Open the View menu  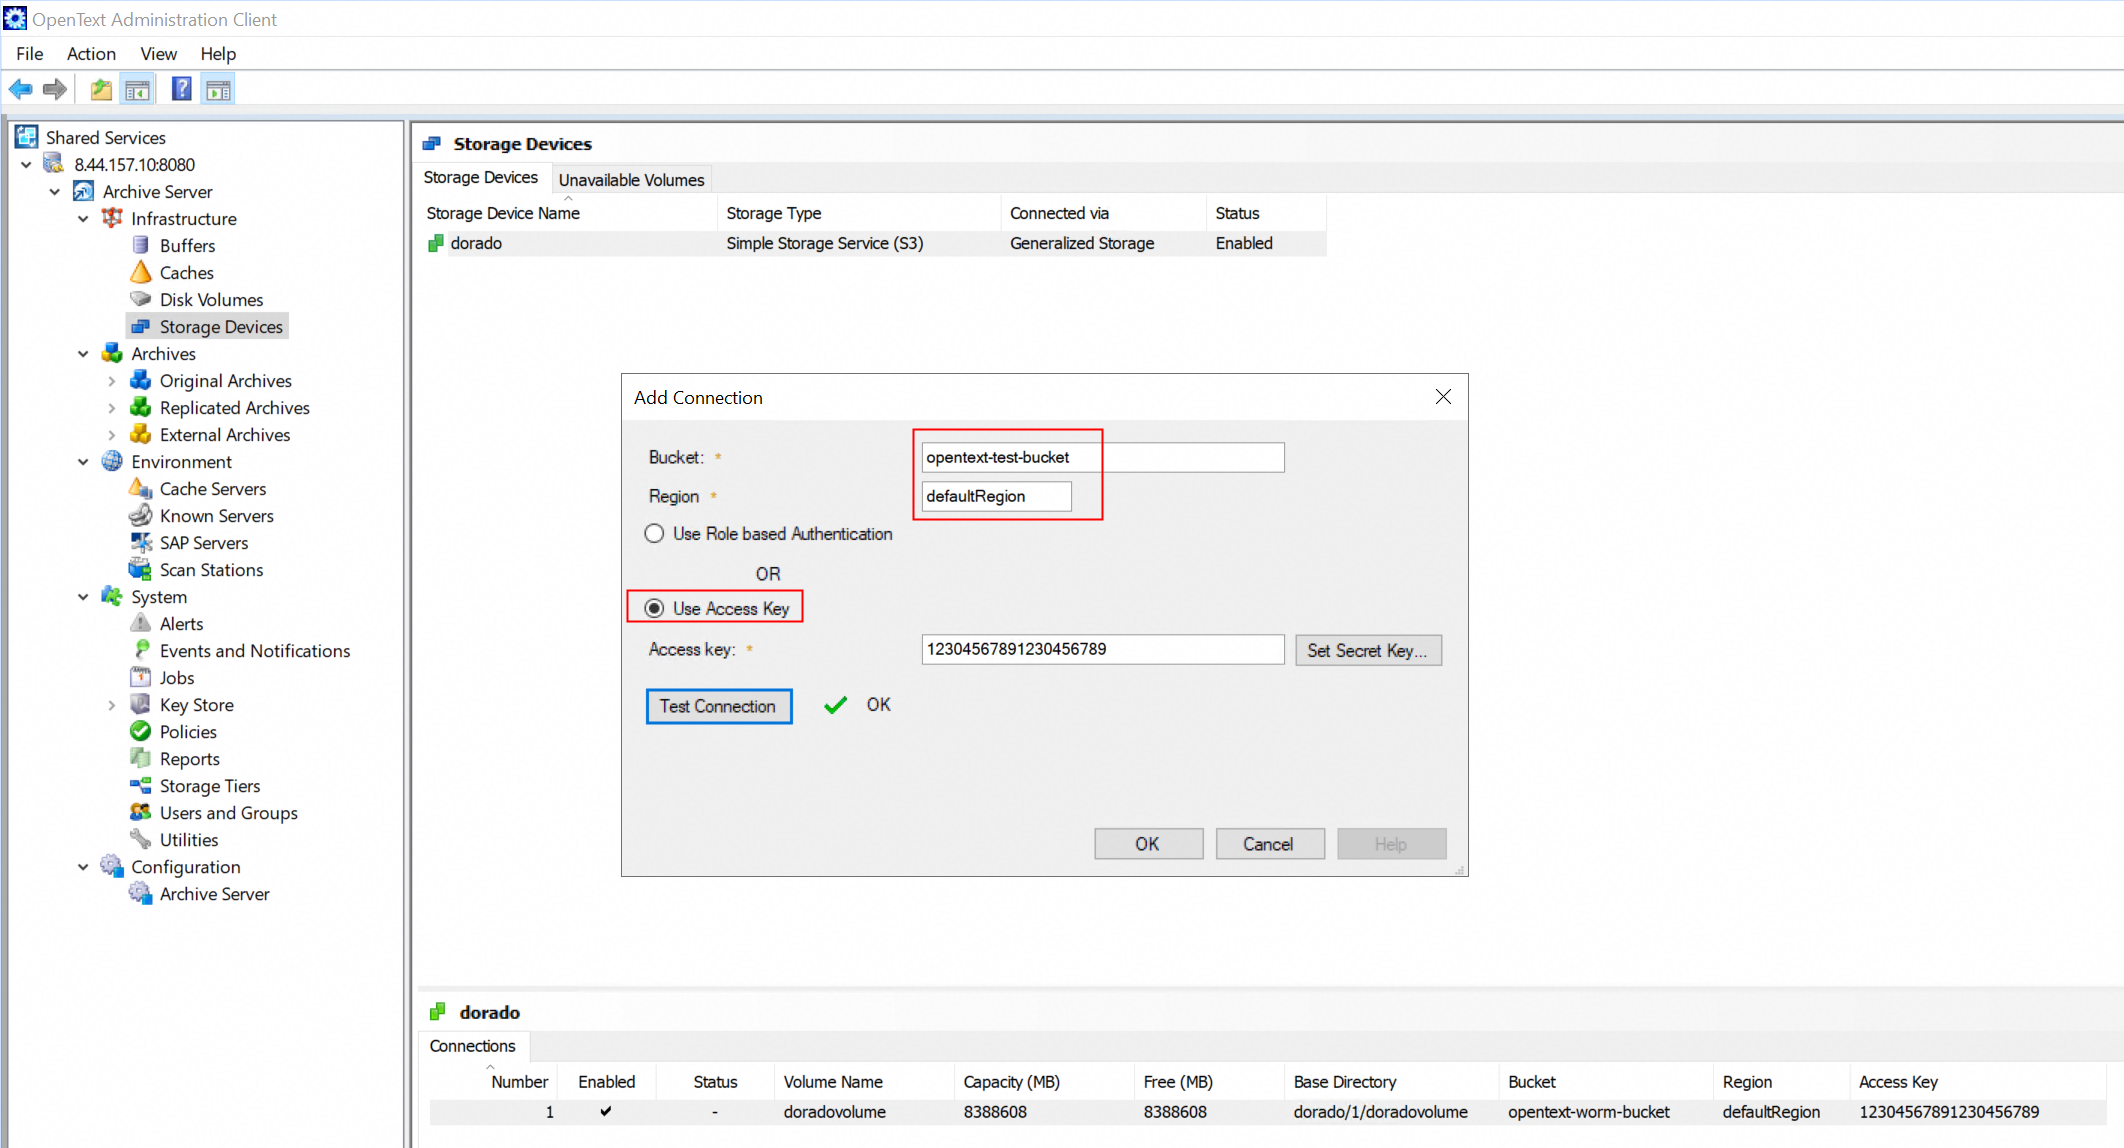click(x=158, y=53)
